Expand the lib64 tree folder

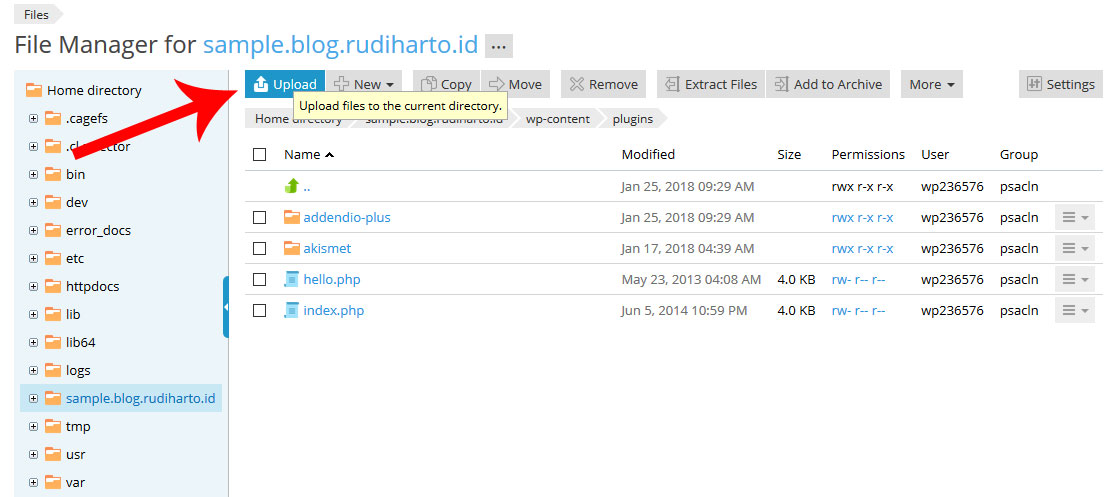point(33,342)
